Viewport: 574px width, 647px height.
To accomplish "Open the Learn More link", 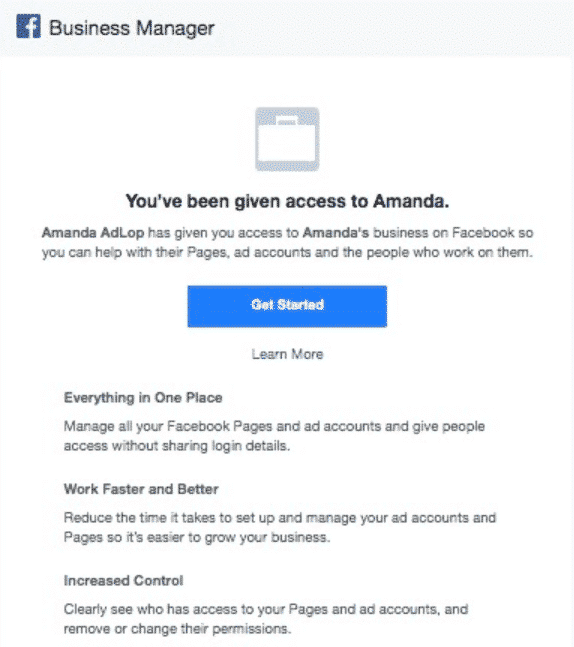I will 287,354.
